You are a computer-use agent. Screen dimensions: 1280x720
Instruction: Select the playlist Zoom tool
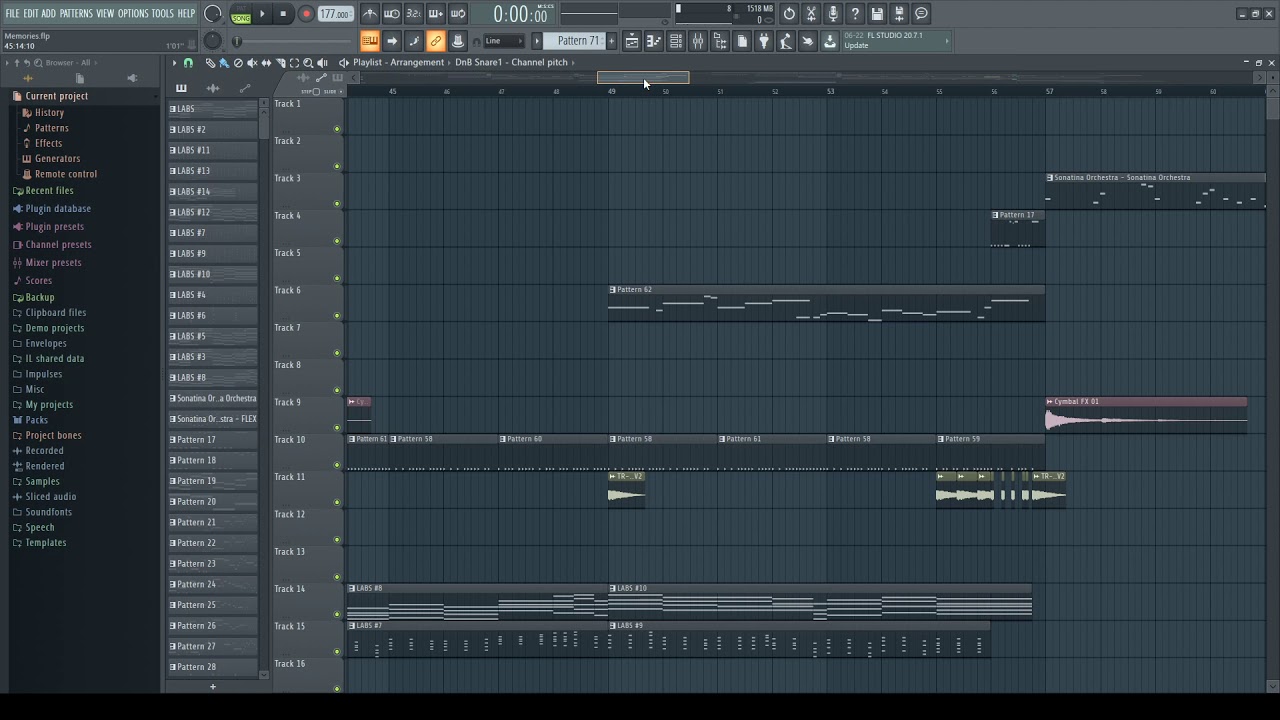(x=308, y=63)
